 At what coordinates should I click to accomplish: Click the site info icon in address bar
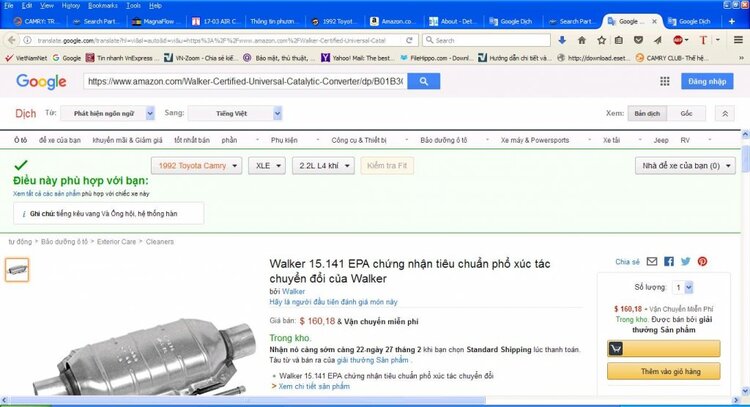pos(28,40)
